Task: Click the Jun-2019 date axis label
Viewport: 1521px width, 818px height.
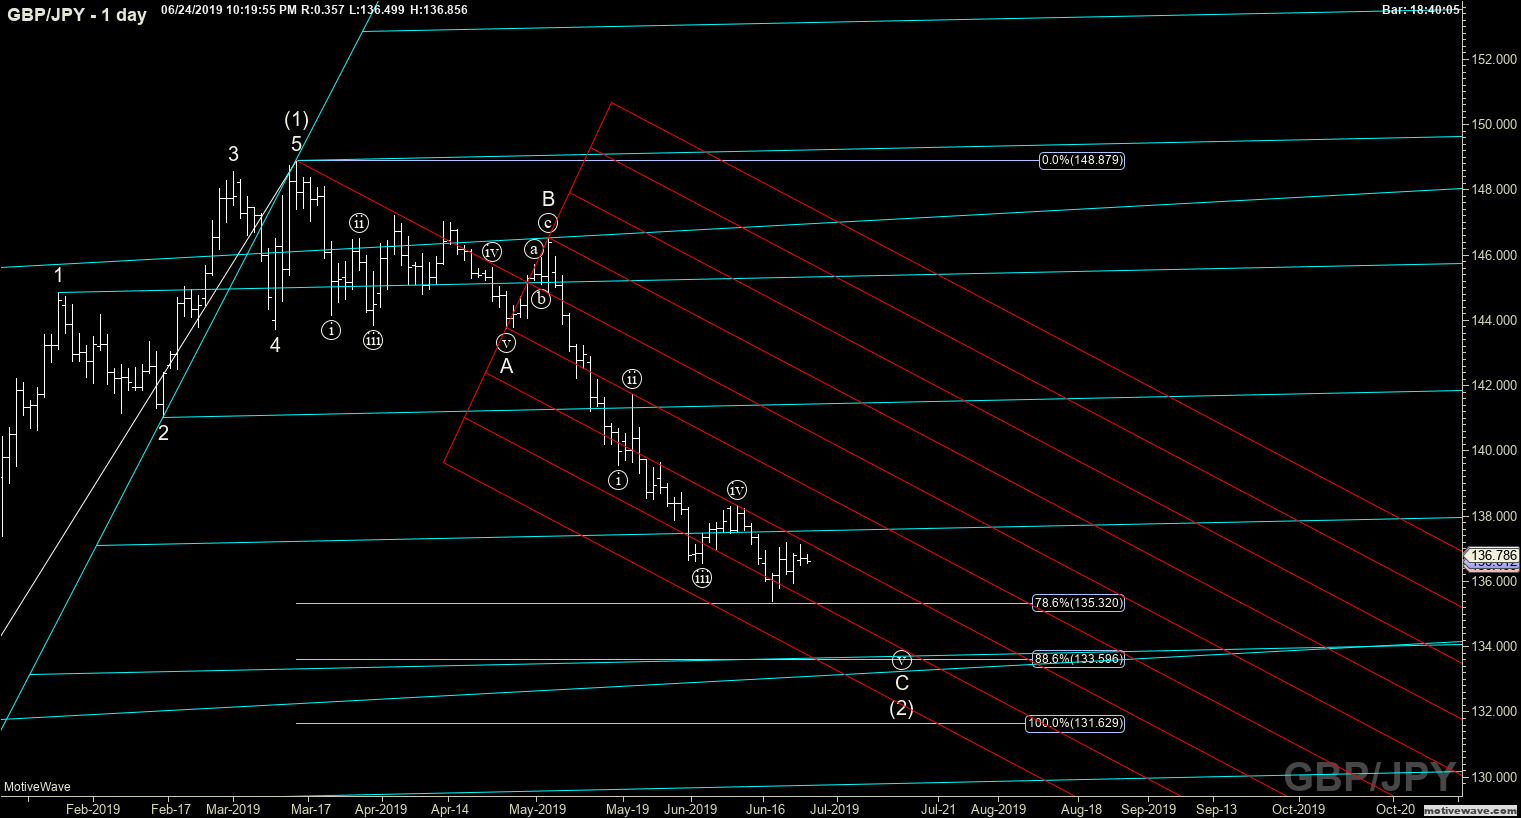Action: (690, 809)
